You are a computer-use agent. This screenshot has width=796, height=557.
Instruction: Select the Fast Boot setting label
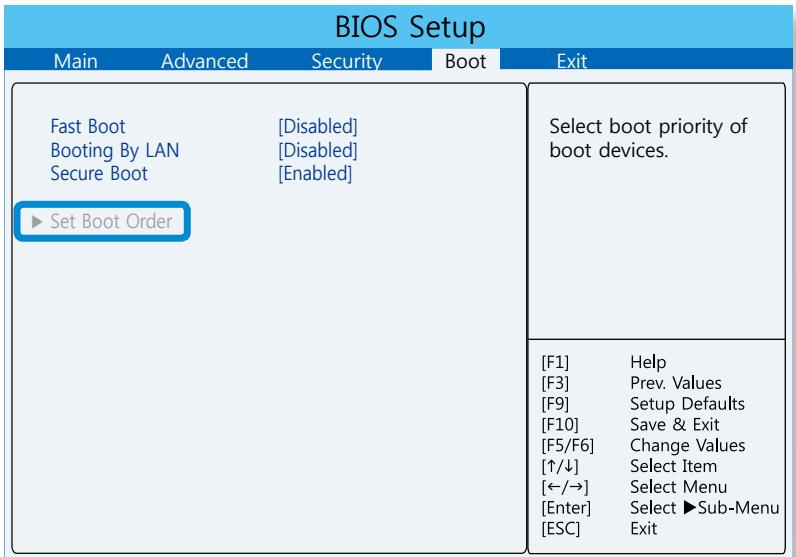88,128
